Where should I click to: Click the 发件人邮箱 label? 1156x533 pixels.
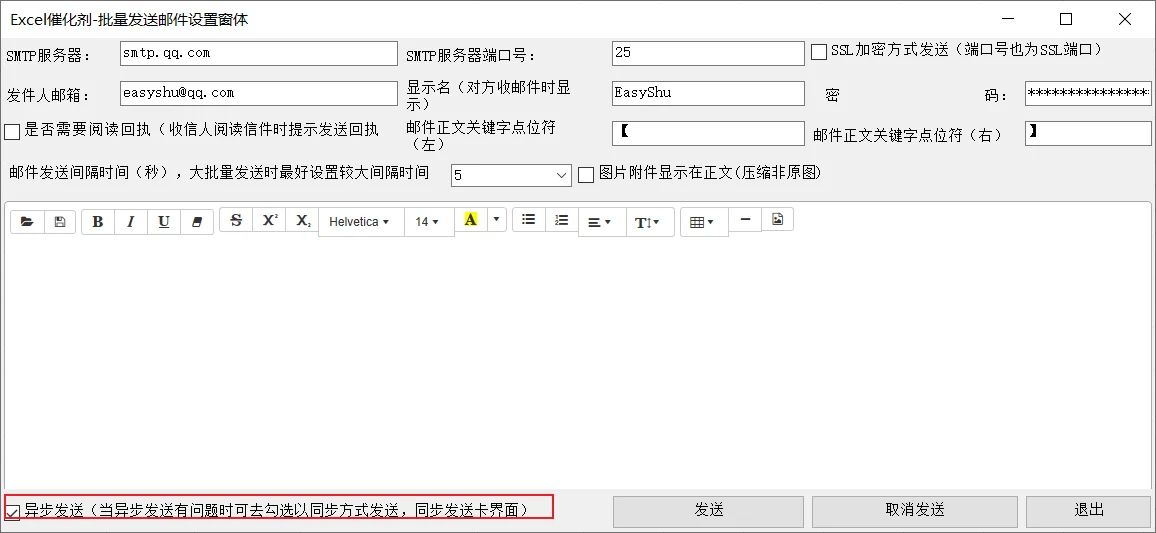(x=47, y=96)
